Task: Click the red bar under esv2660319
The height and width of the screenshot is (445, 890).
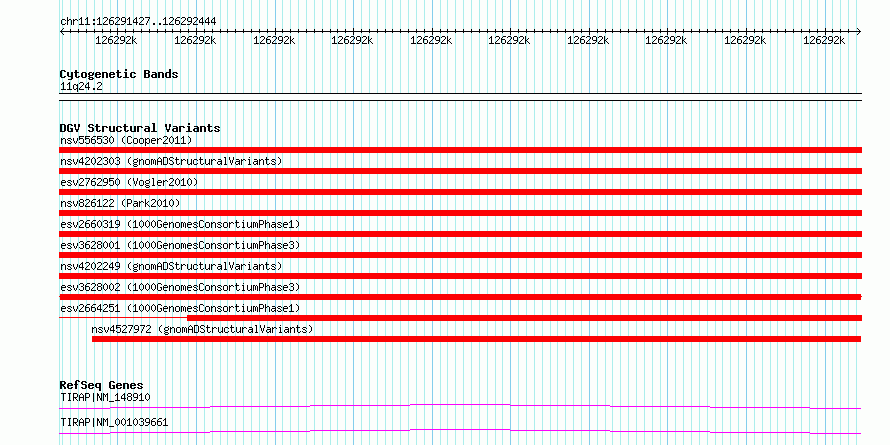Action: [x=460, y=234]
